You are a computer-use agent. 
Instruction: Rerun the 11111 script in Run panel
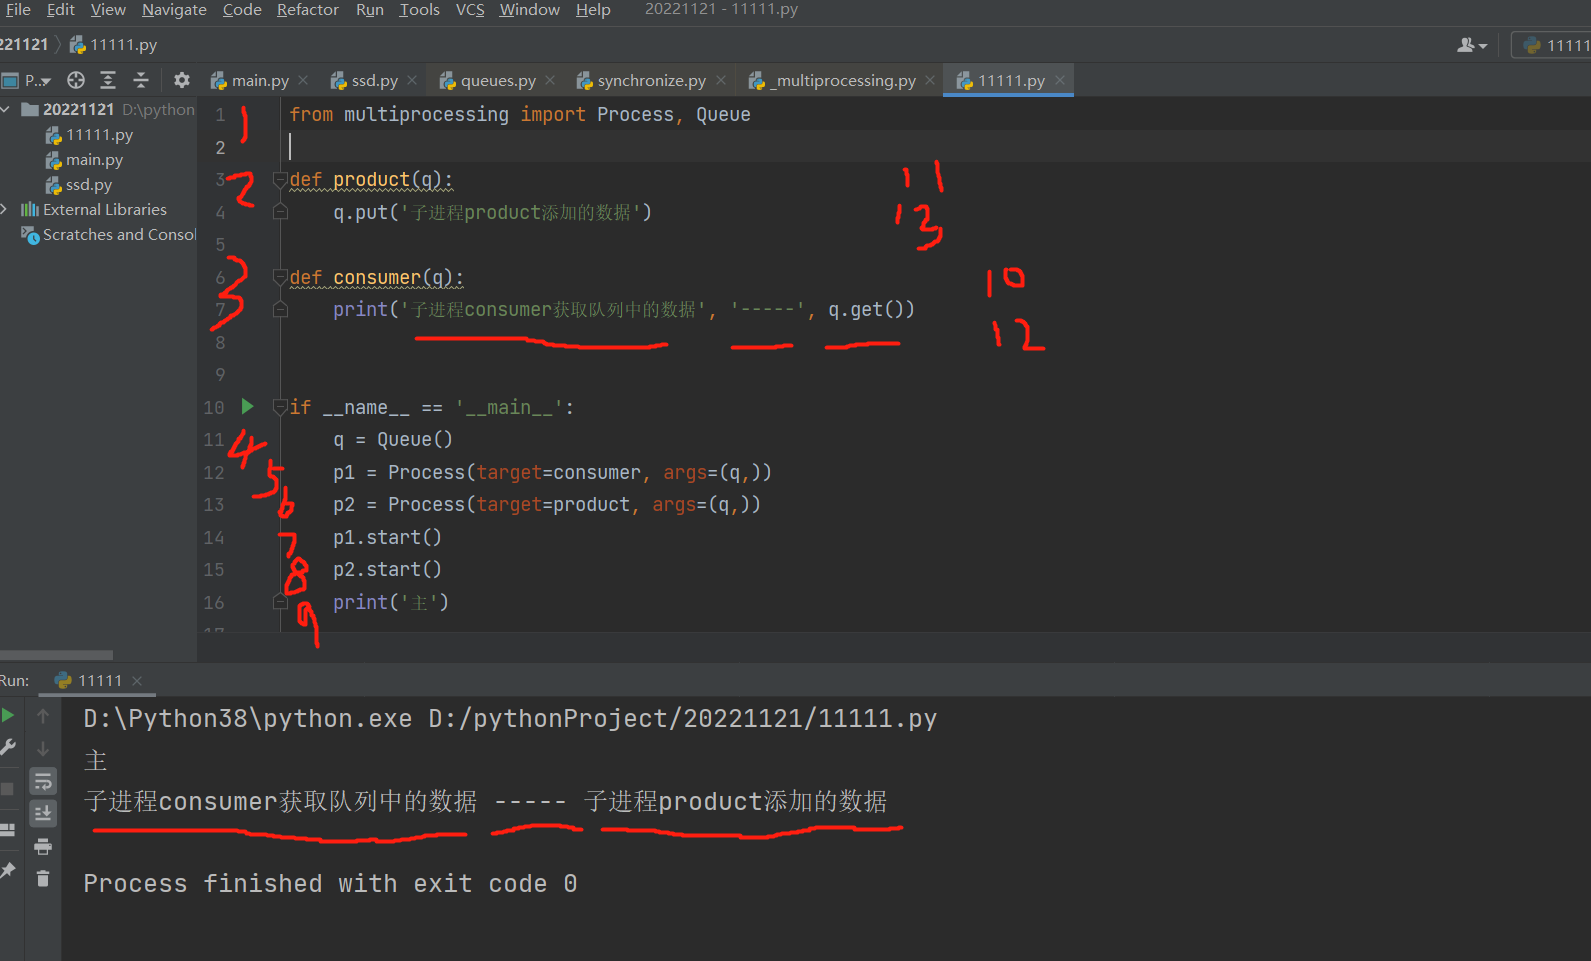pyautogui.click(x=8, y=715)
